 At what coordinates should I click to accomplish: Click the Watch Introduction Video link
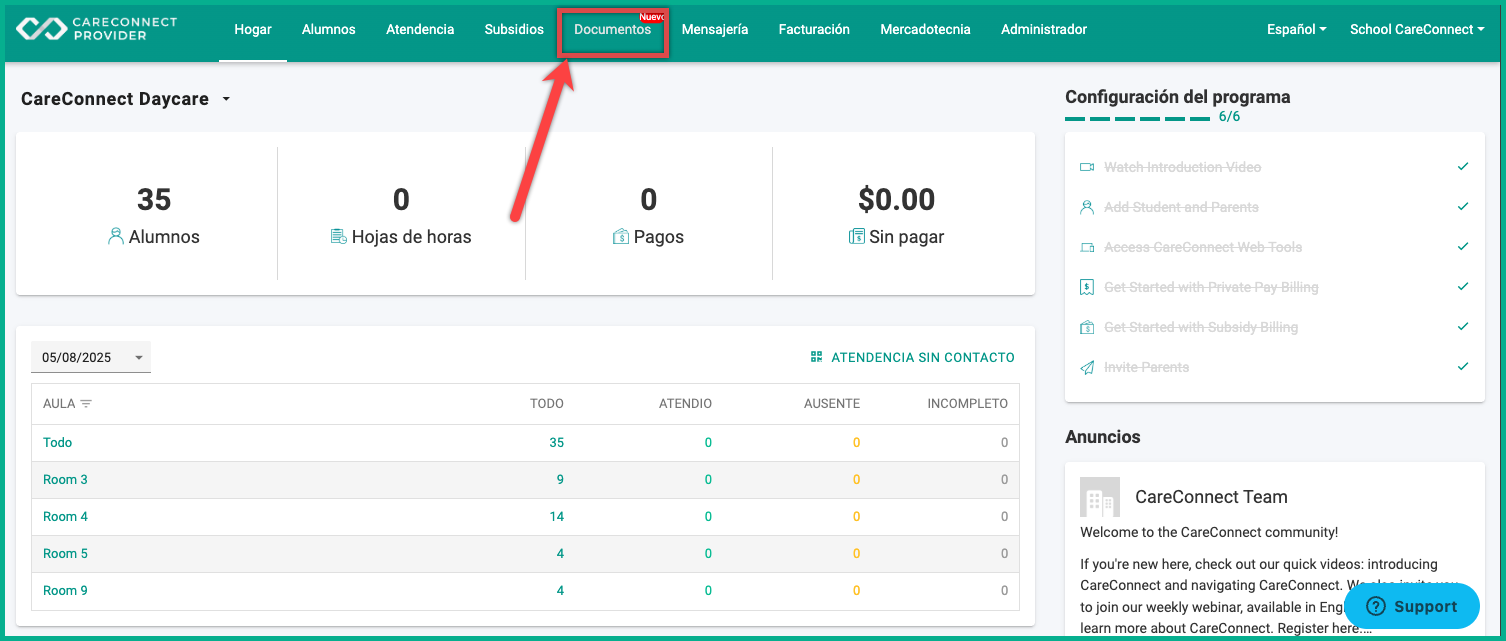[1183, 167]
